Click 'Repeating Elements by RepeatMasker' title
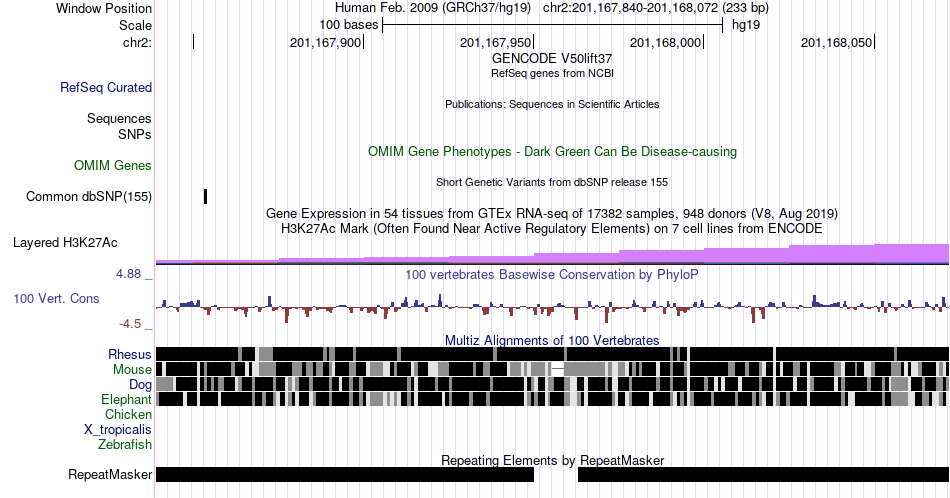This screenshot has height=498, width=950. (552, 460)
